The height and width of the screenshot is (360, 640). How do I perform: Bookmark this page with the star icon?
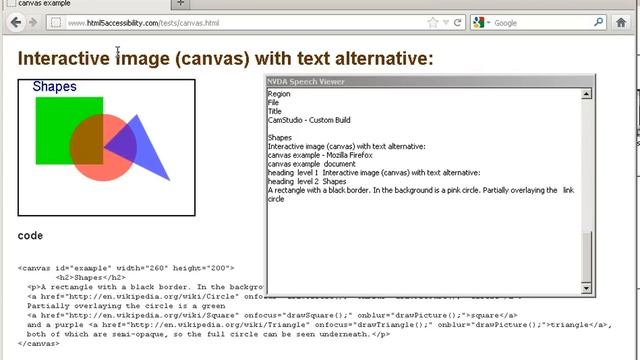(x=433, y=23)
